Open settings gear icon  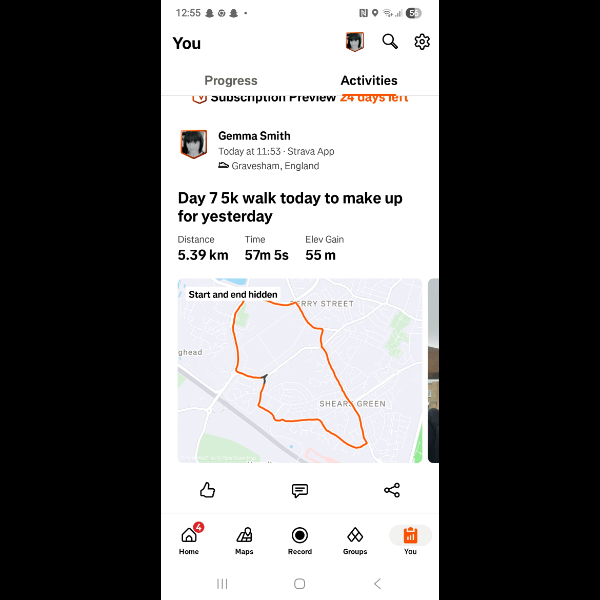tap(422, 41)
